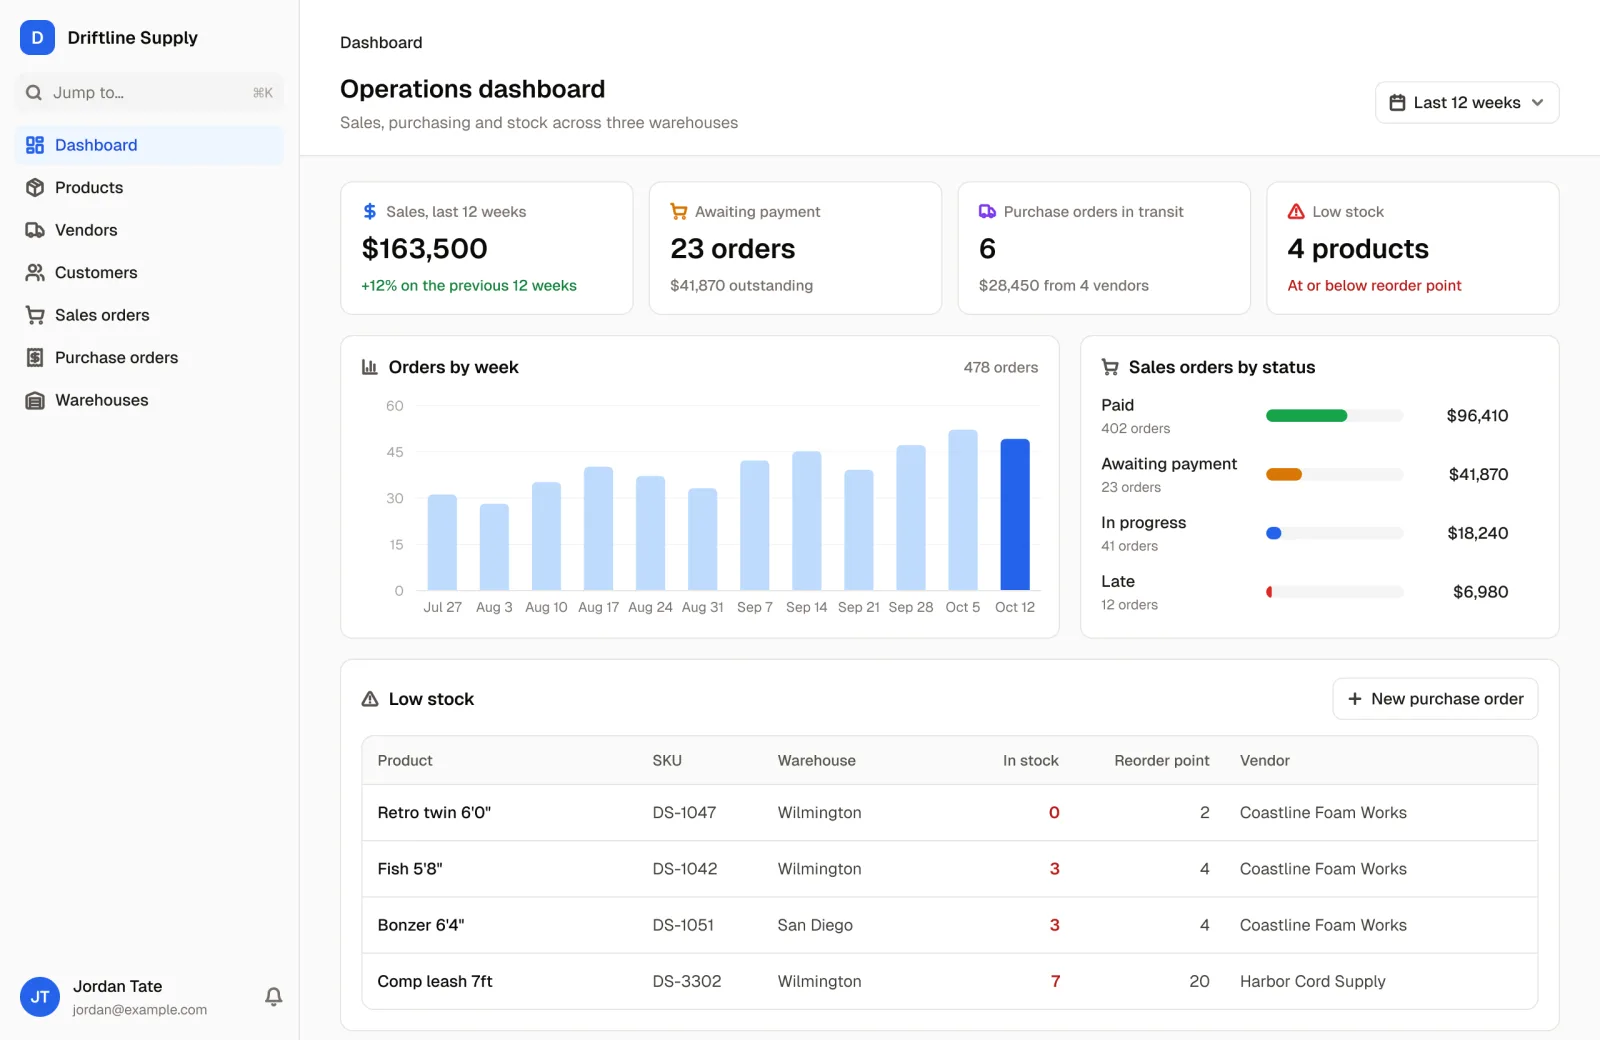Click the Products box icon
This screenshot has height=1040, width=1600.
pos(35,188)
